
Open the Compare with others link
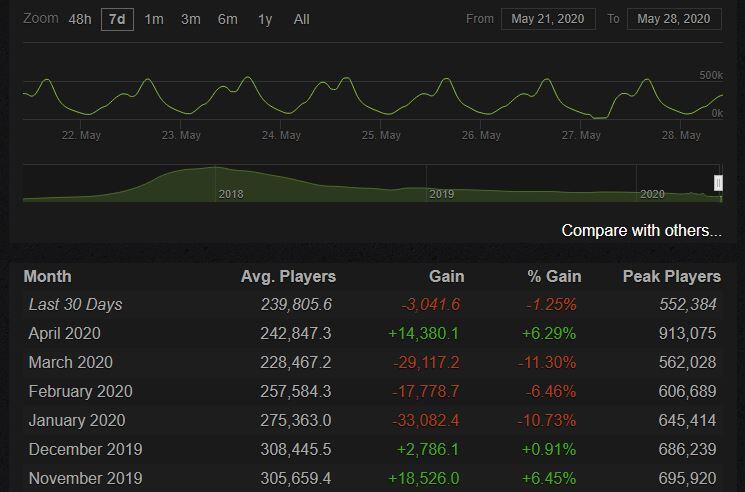(x=641, y=230)
